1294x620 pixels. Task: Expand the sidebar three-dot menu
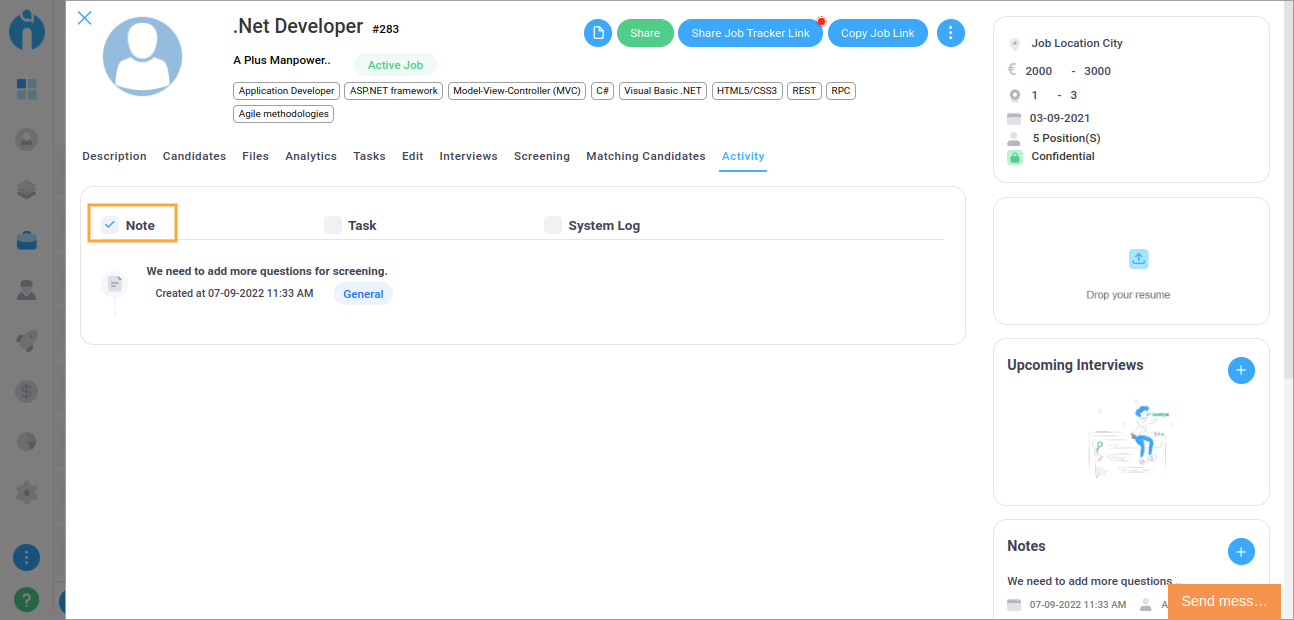(x=27, y=557)
